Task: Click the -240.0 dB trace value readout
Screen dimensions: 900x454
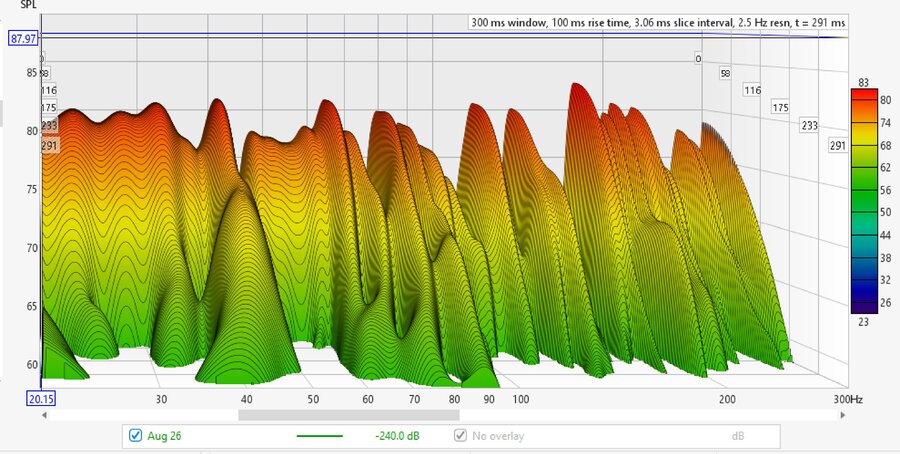Action: click(x=397, y=436)
